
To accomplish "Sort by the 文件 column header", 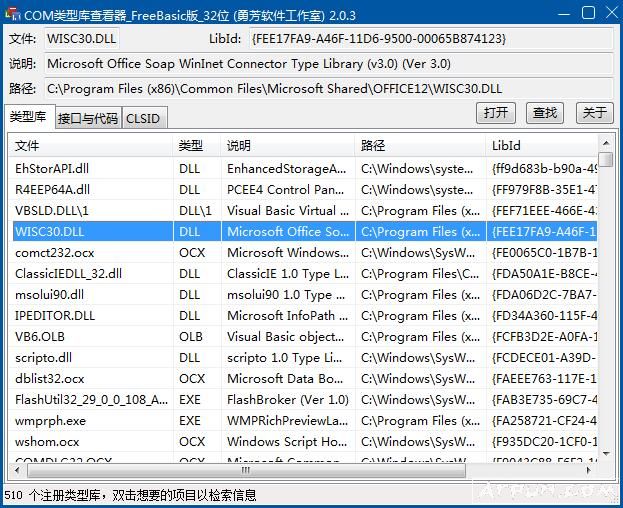I will tap(91, 146).
